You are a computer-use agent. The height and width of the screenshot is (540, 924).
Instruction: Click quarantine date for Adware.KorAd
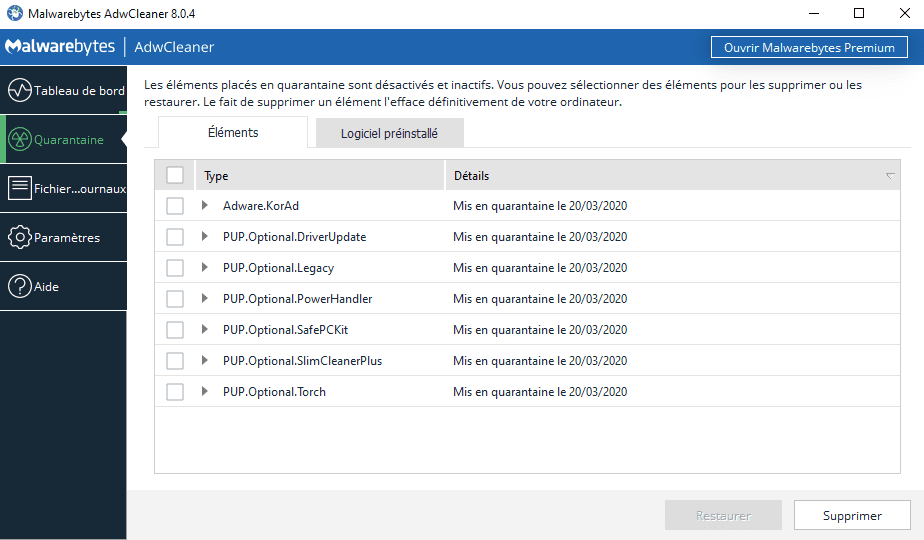pyautogui.click(x=540, y=206)
